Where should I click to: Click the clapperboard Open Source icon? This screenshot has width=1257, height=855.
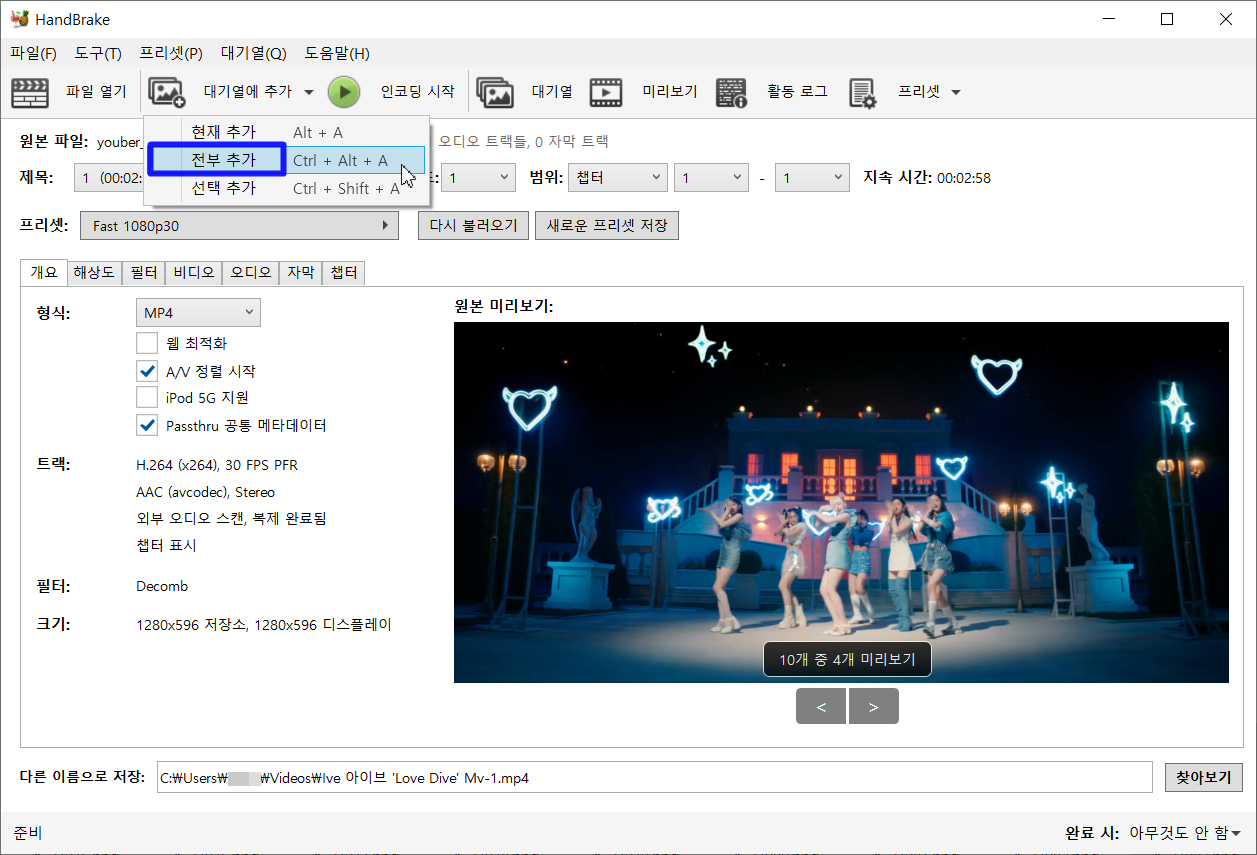30,92
